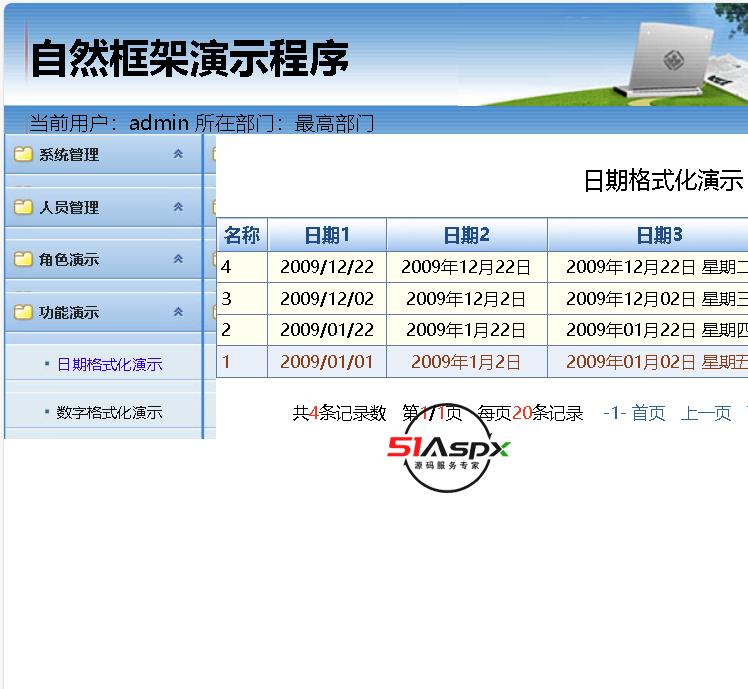Image resolution: width=748 pixels, height=689 pixels.
Task: Collapse the 功能演示 section chevron
Action: click(178, 312)
